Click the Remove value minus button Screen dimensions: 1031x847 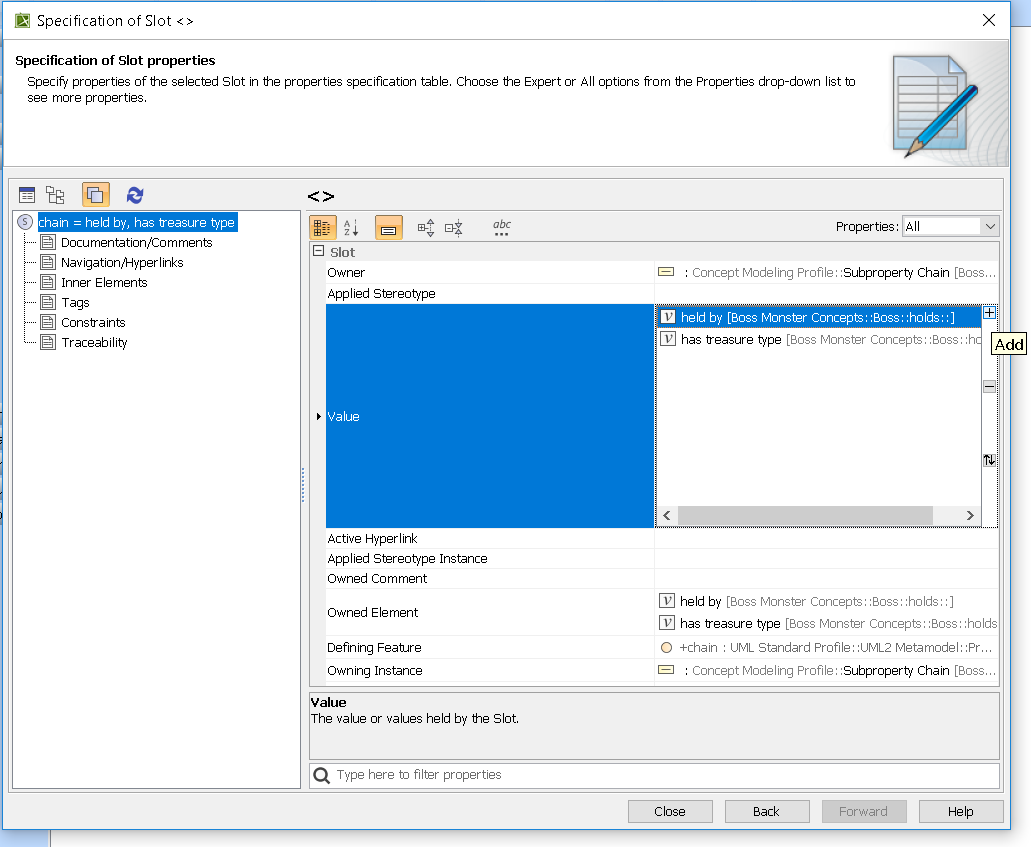click(x=989, y=386)
